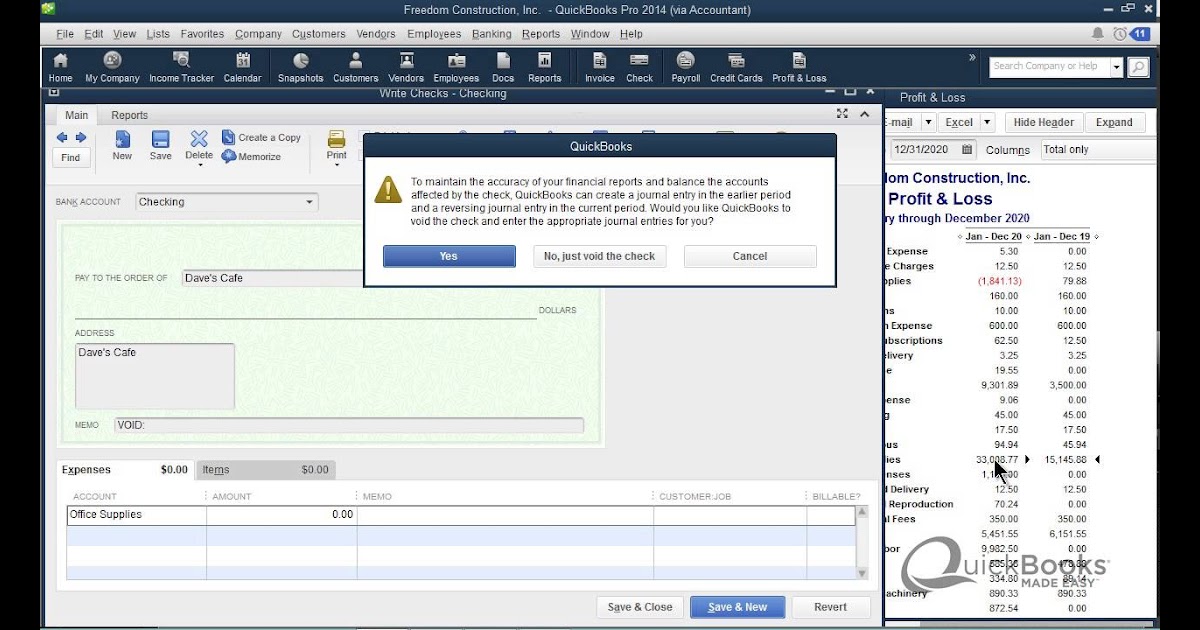1200x630 pixels.
Task: Open the Employees center icon
Action: click(x=456, y=67)
